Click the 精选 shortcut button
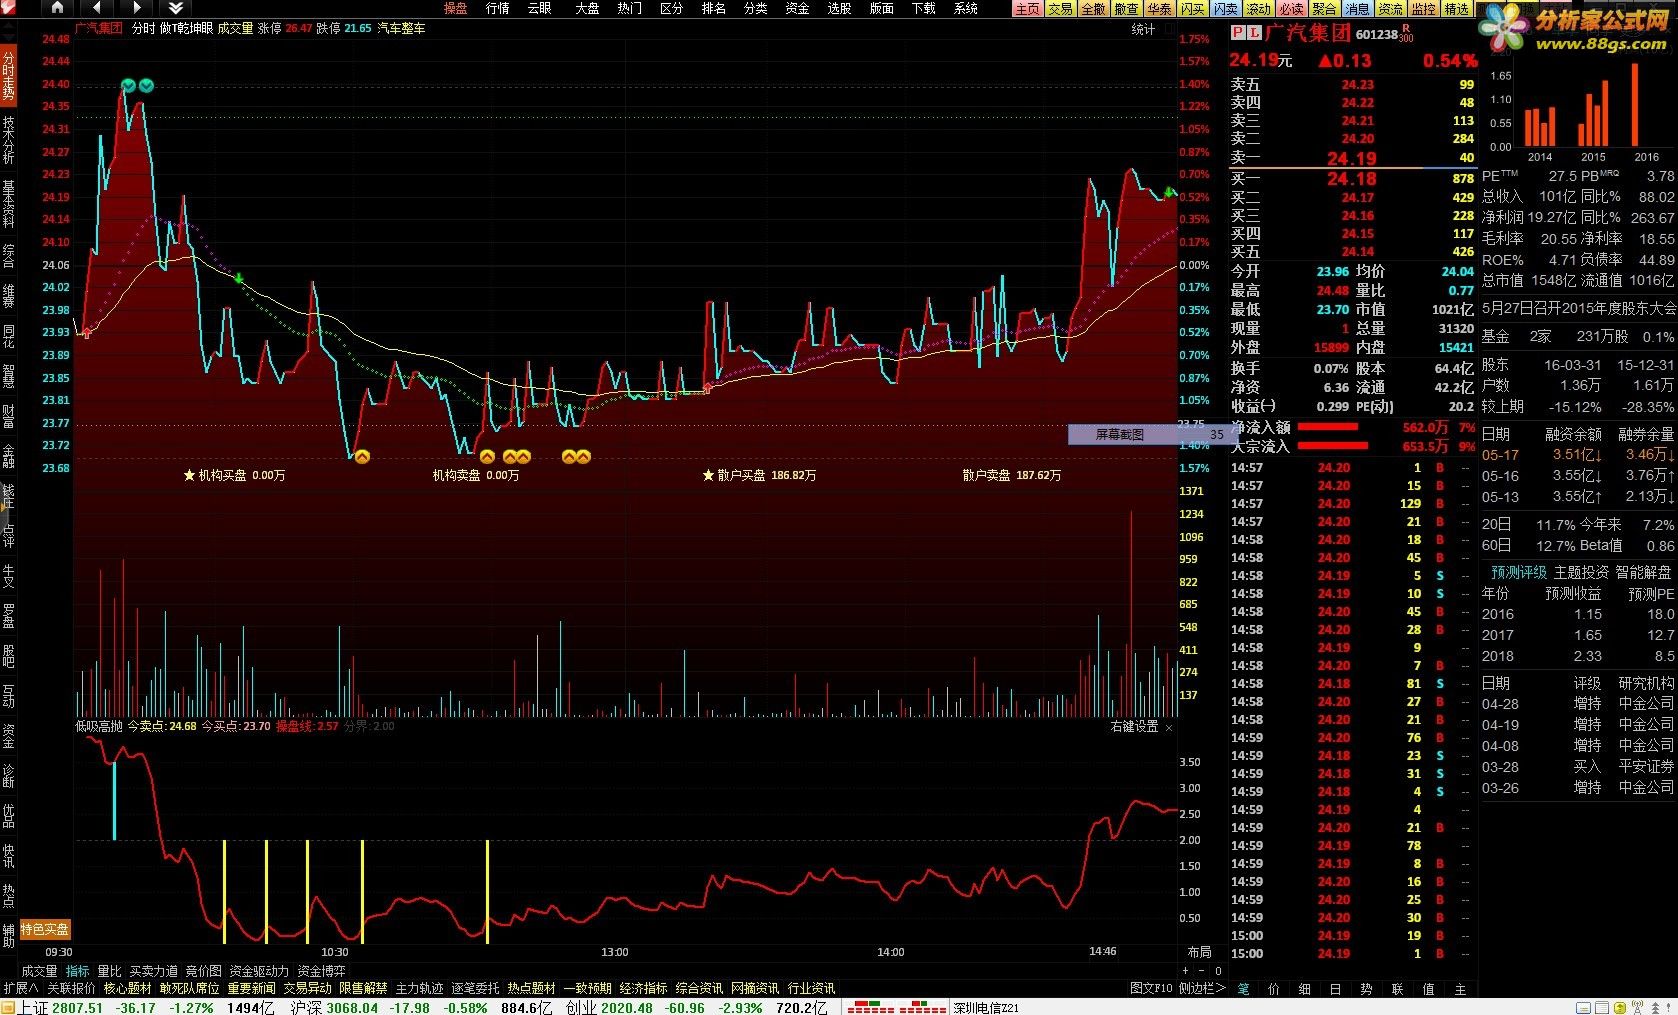Image resolution: width=1678 pixels, height=1015 pixels. (x=1456, y=9)
